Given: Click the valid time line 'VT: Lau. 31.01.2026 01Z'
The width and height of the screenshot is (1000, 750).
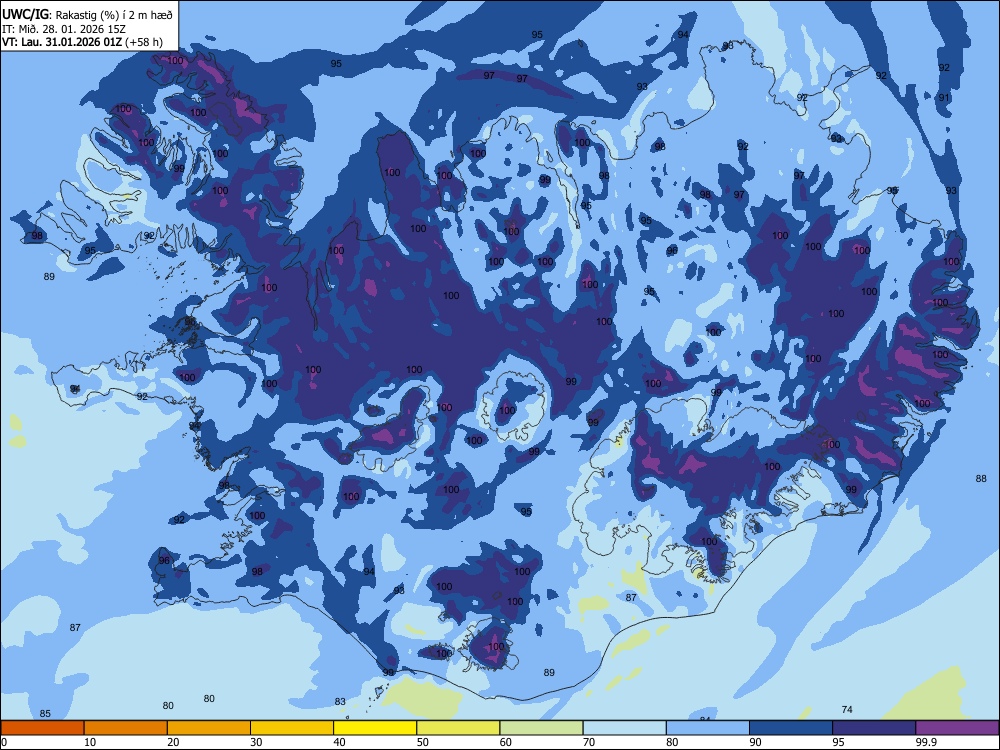Looking at the screenshot, I should [62, 42].
